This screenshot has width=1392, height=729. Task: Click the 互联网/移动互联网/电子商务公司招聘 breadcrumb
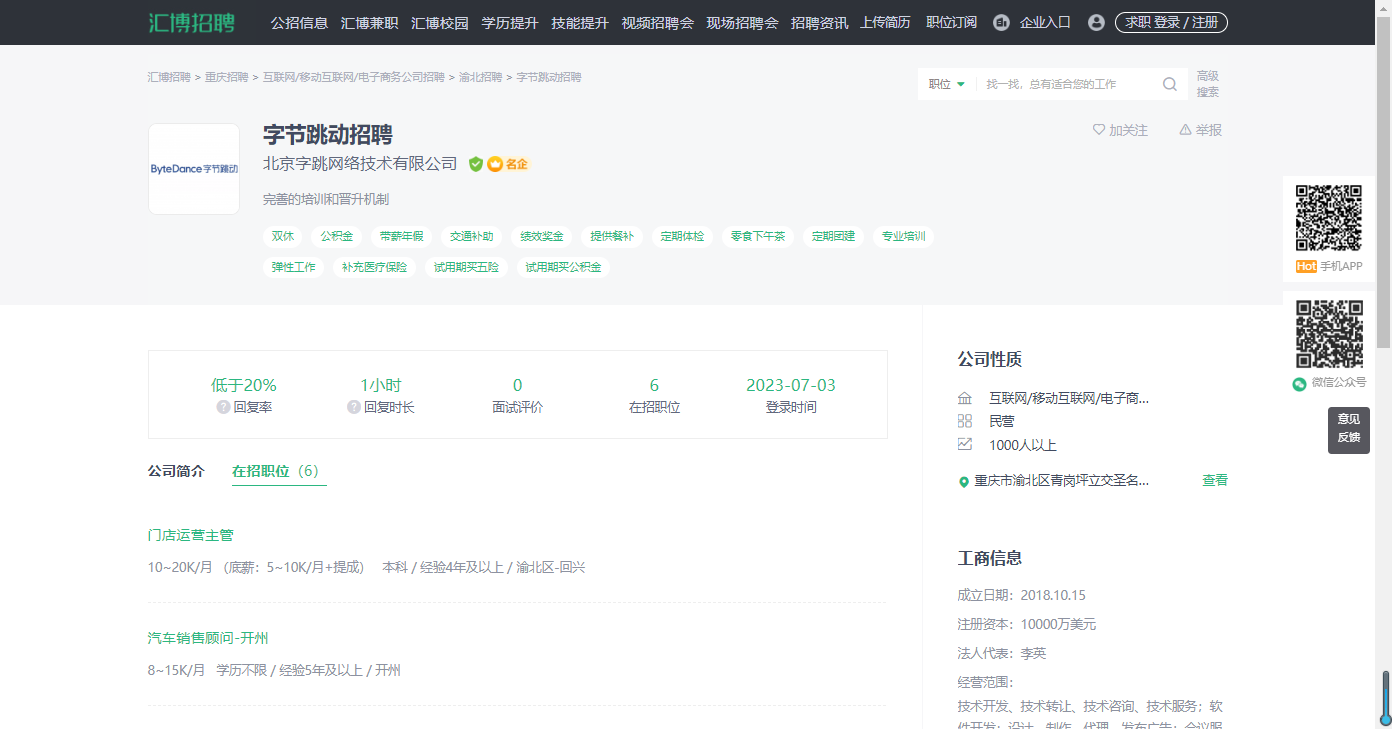coord(354,77)
